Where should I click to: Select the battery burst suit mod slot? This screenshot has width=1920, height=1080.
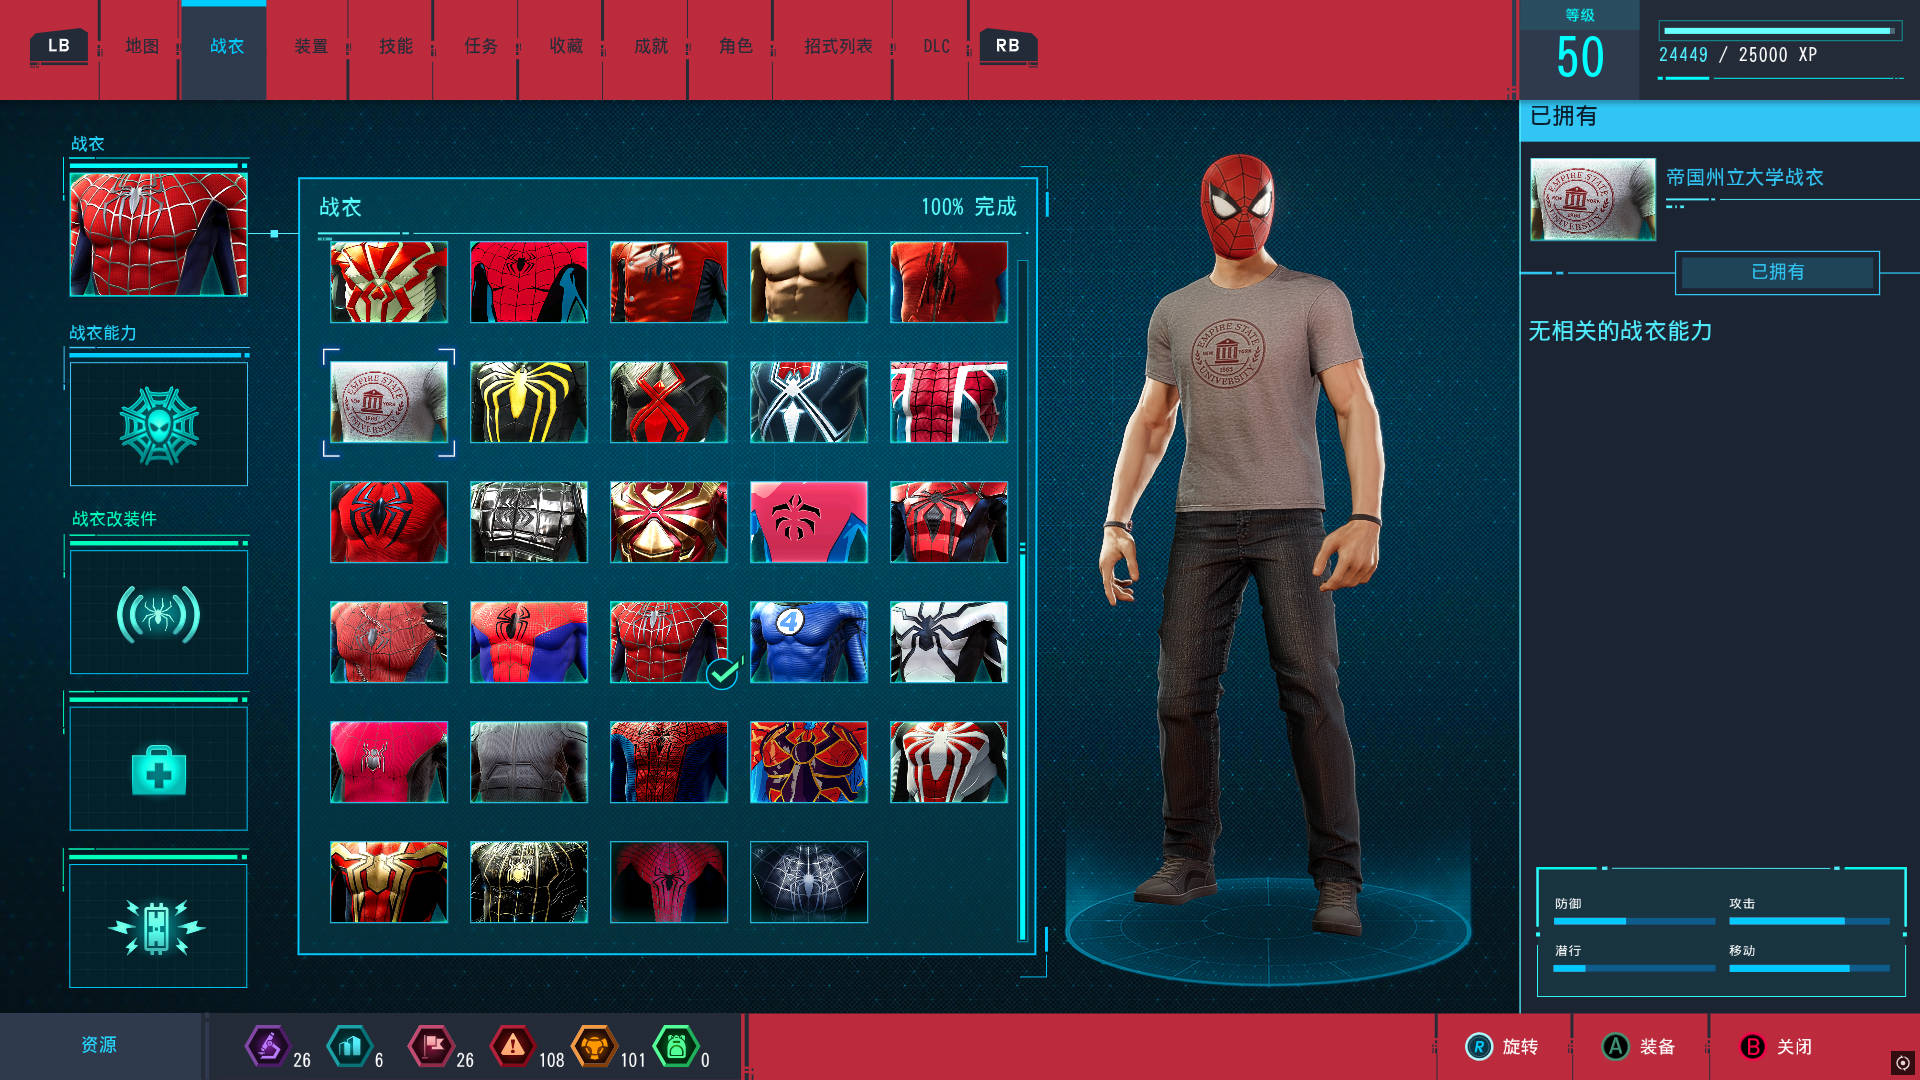pyautogui.click(x=159, y=926)
